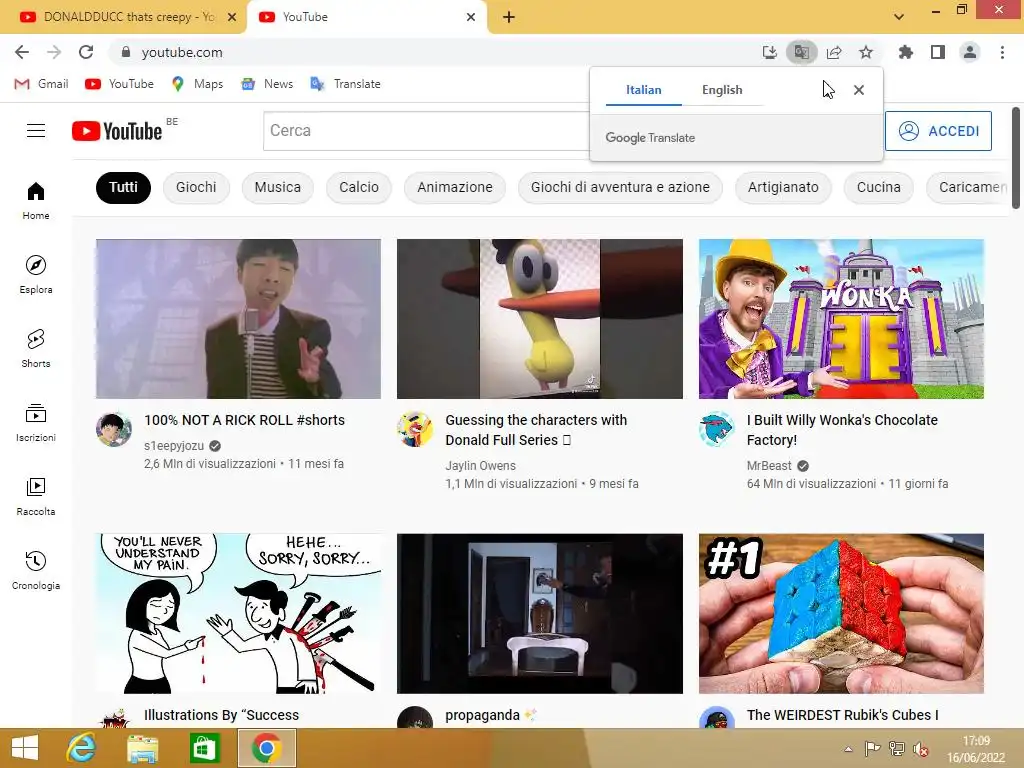
Task: Open Shorts in the sidebar
Action: 36,349
